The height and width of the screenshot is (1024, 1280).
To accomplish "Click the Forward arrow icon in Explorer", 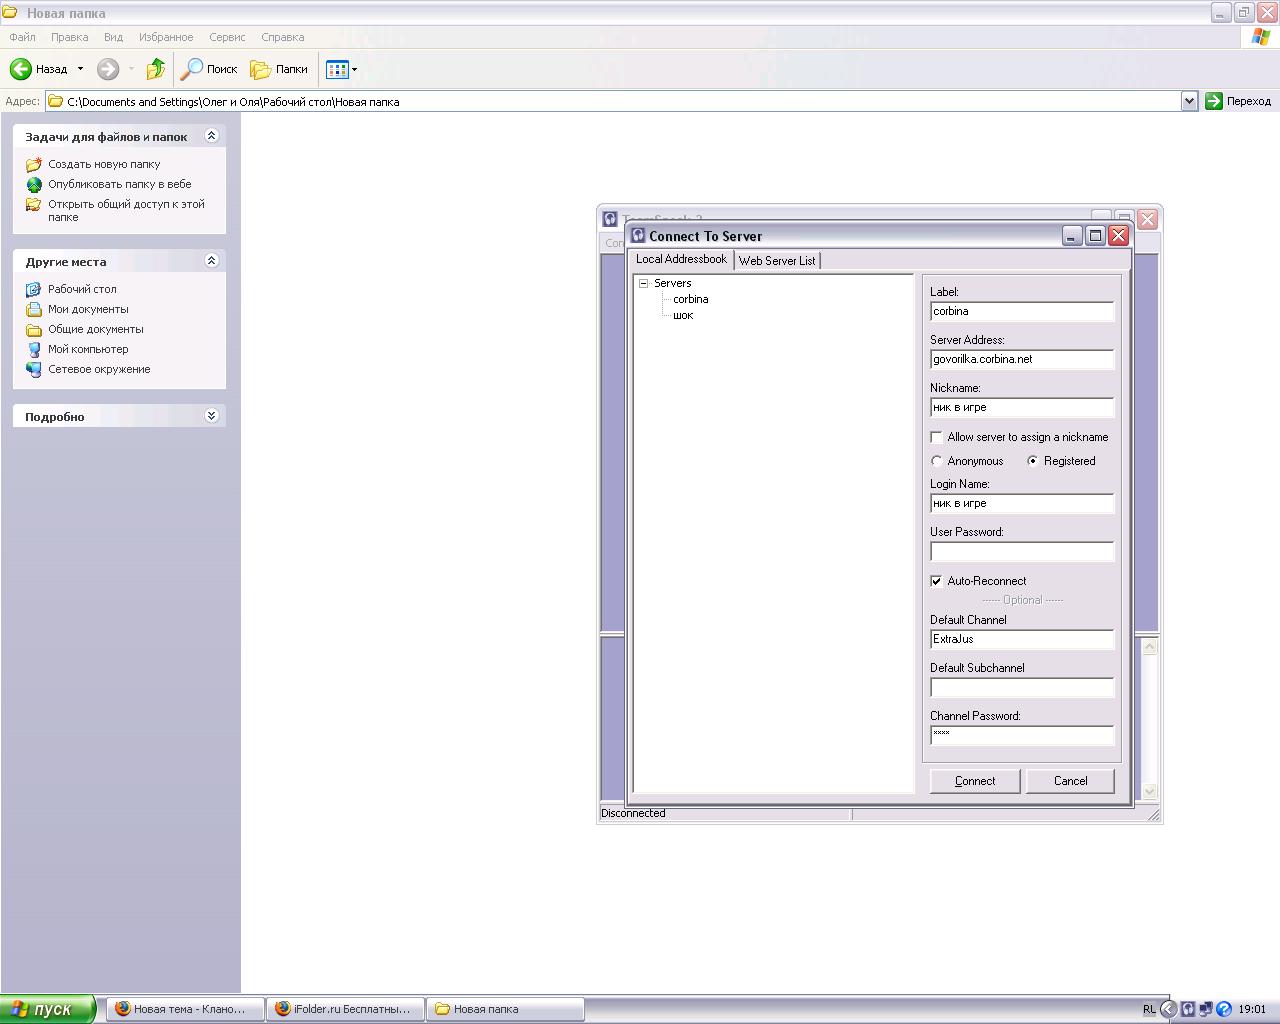I will [108, 69].
